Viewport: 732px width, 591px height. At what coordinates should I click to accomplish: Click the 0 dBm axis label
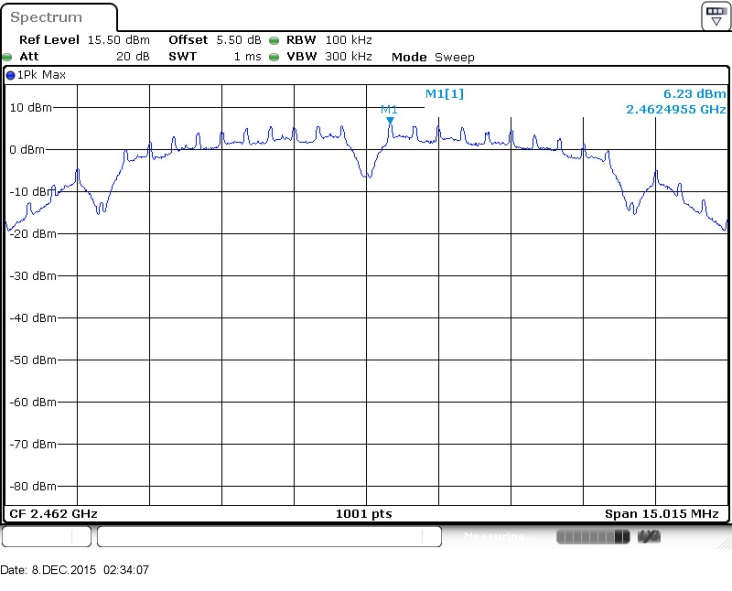click(27, 150)
